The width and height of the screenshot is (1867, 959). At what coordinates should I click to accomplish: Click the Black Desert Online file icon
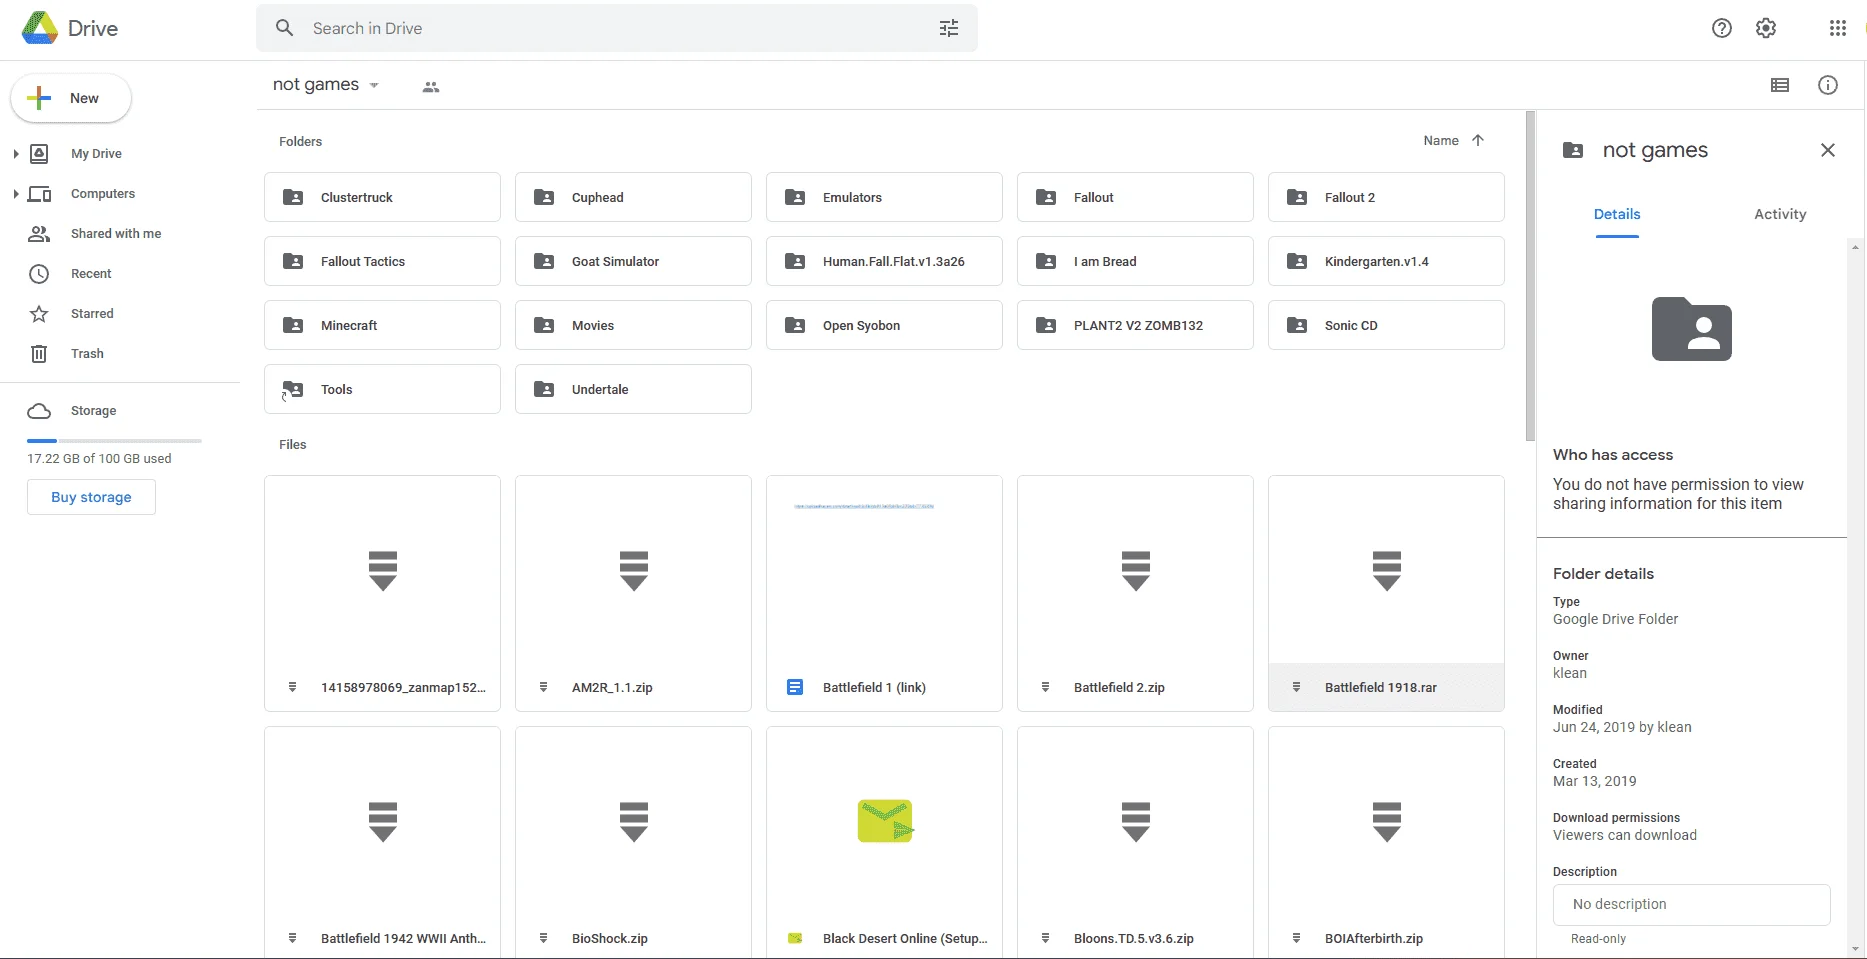point(795,938)
